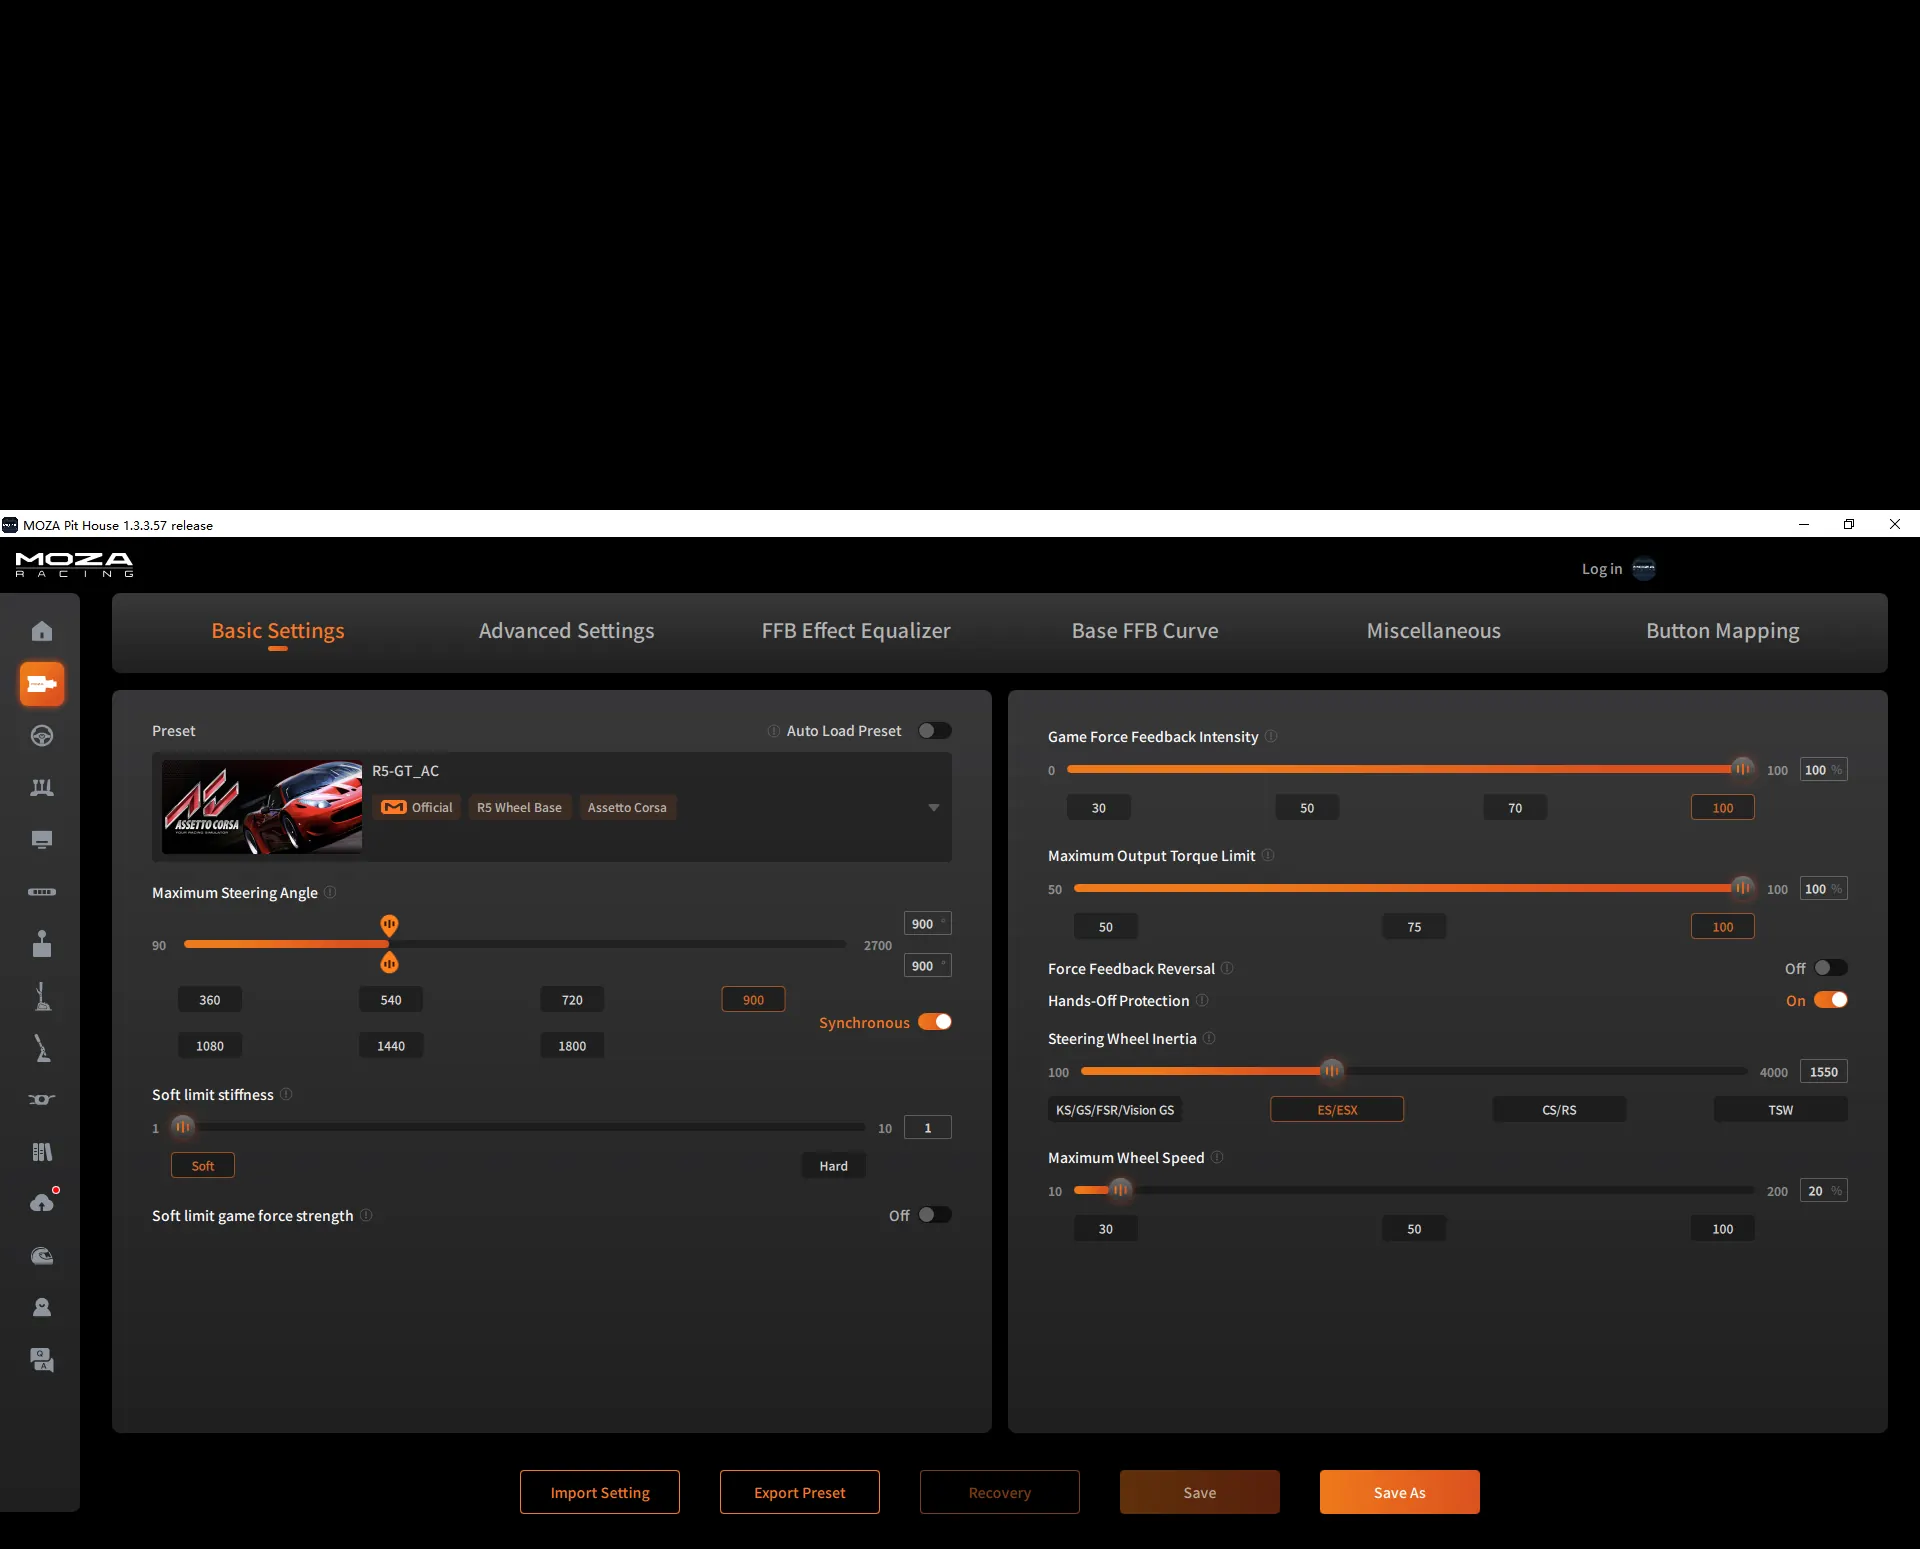Go to the Home page in sidebar
This screenshot has width=1920, height=1549.
(42, 631)
